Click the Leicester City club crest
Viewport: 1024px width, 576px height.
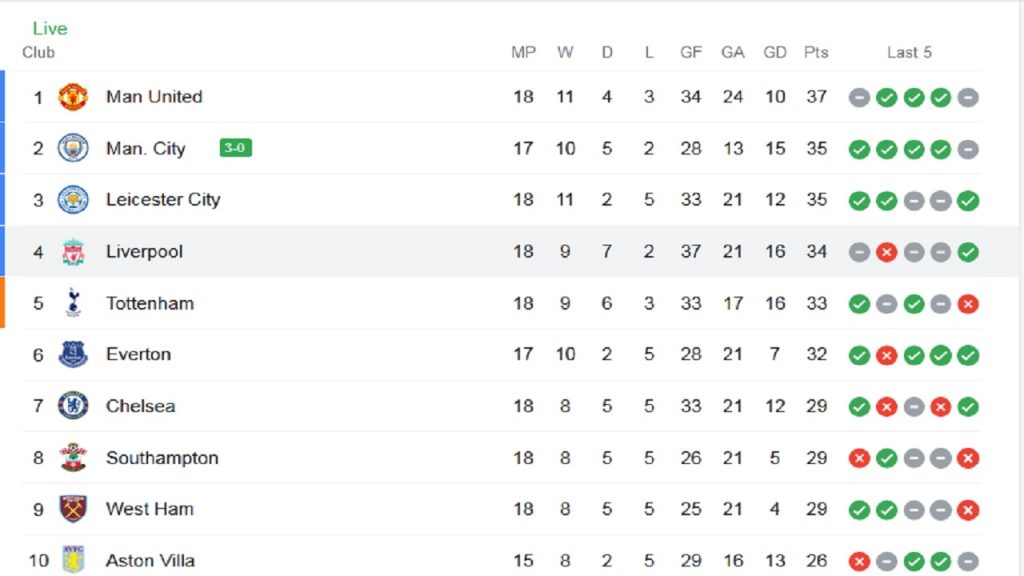72,200
